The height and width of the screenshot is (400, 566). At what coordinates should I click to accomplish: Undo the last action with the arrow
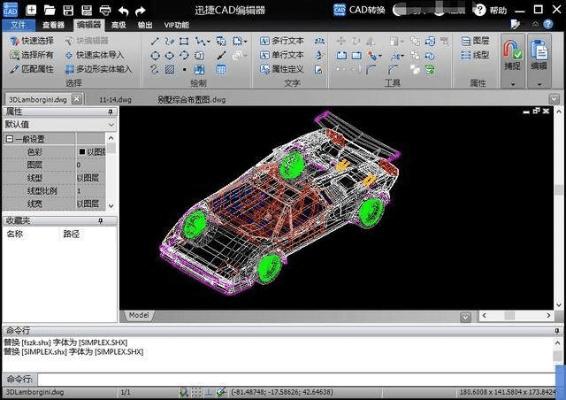(x=123, y=11)
